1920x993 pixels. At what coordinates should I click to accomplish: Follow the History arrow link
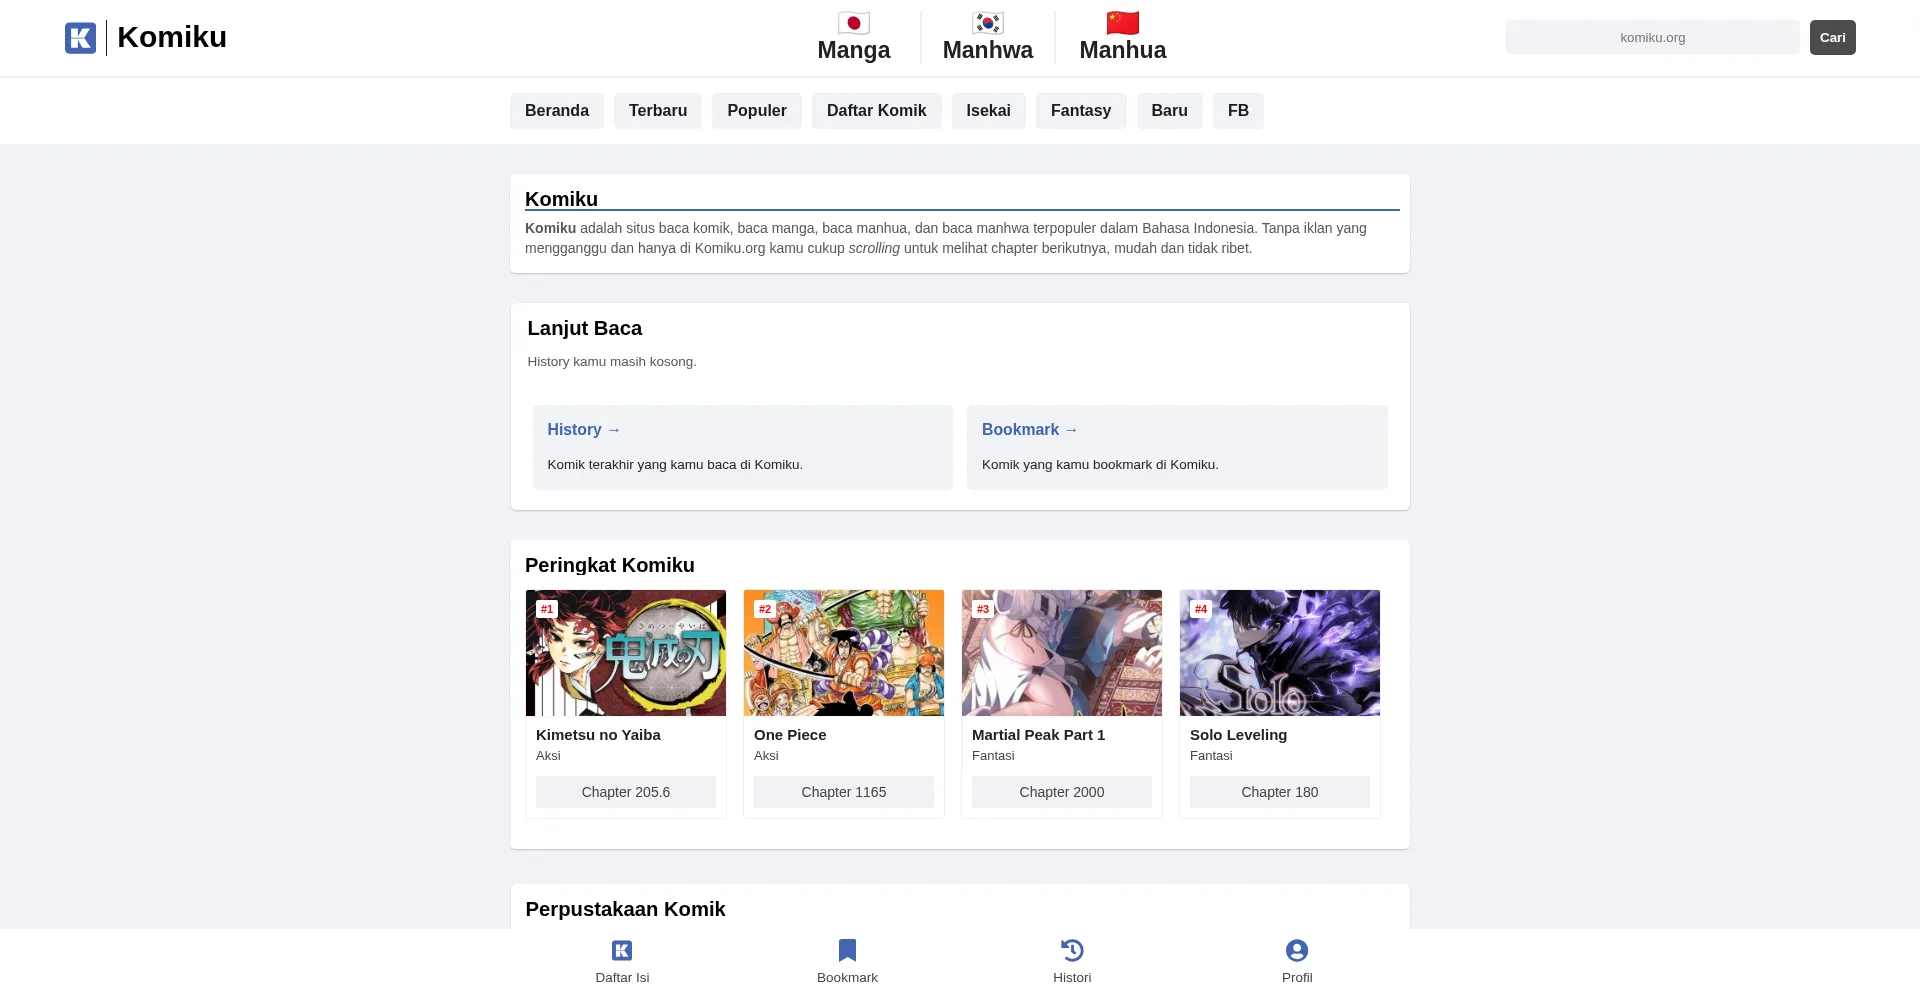584,430
